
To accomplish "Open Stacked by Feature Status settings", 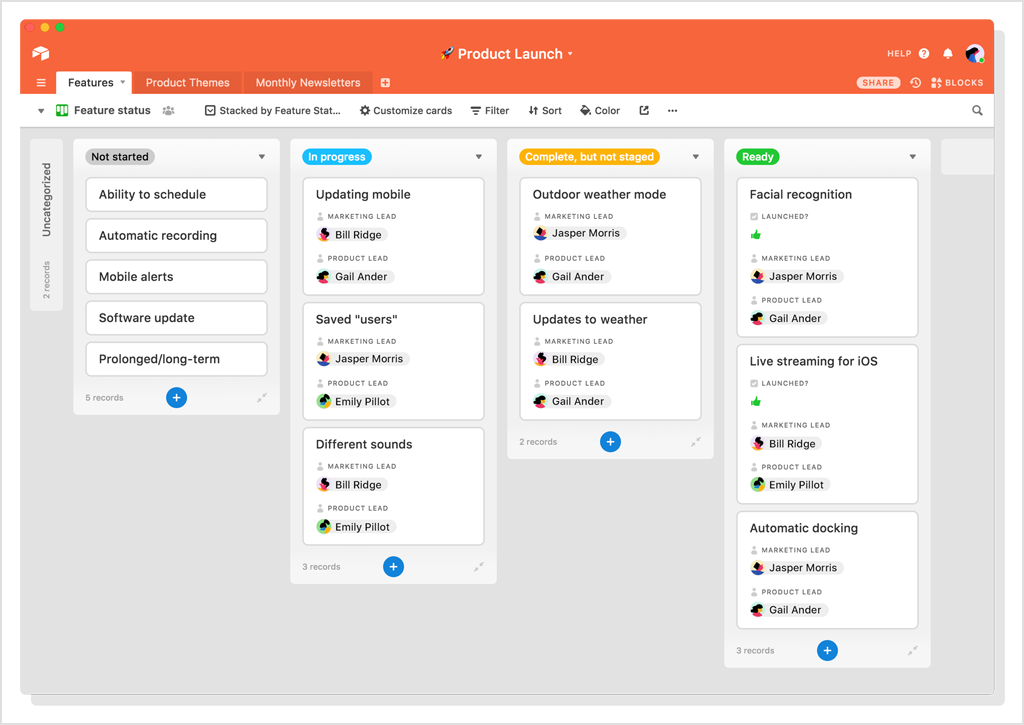I will [x=273, y=110].
